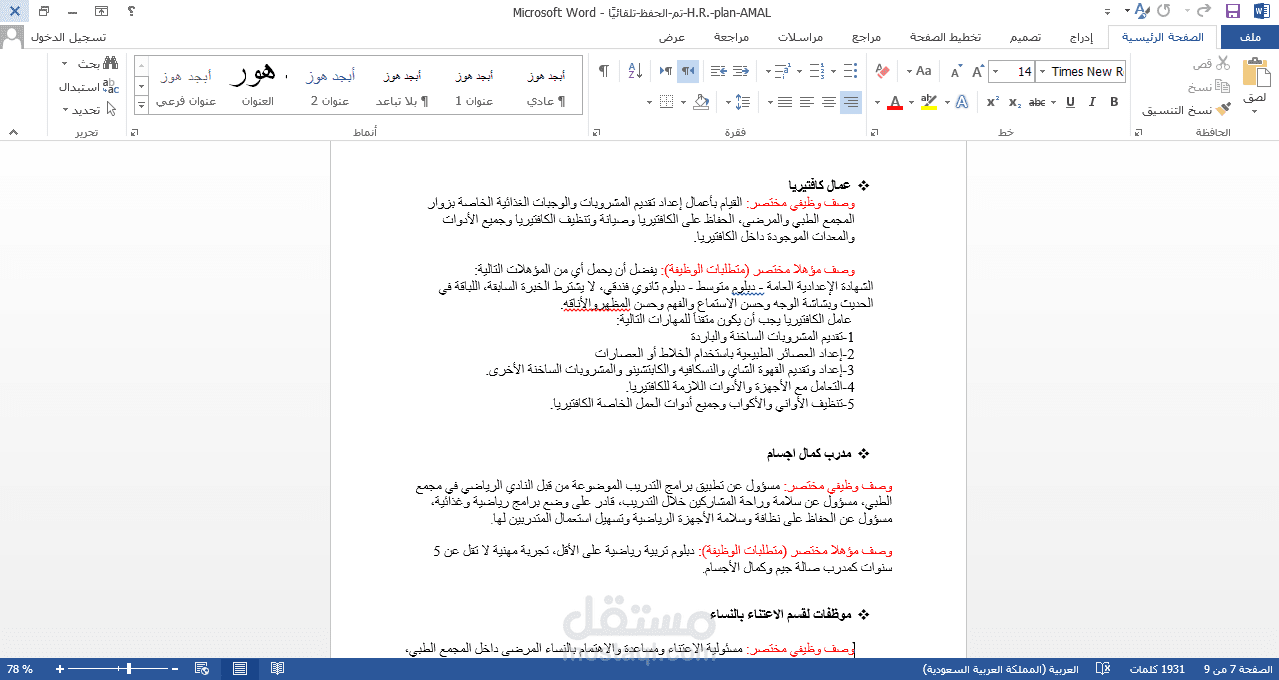Collapse the ribbon with the arrow
Screen dimensions: 1279x680
click(13, 131)
